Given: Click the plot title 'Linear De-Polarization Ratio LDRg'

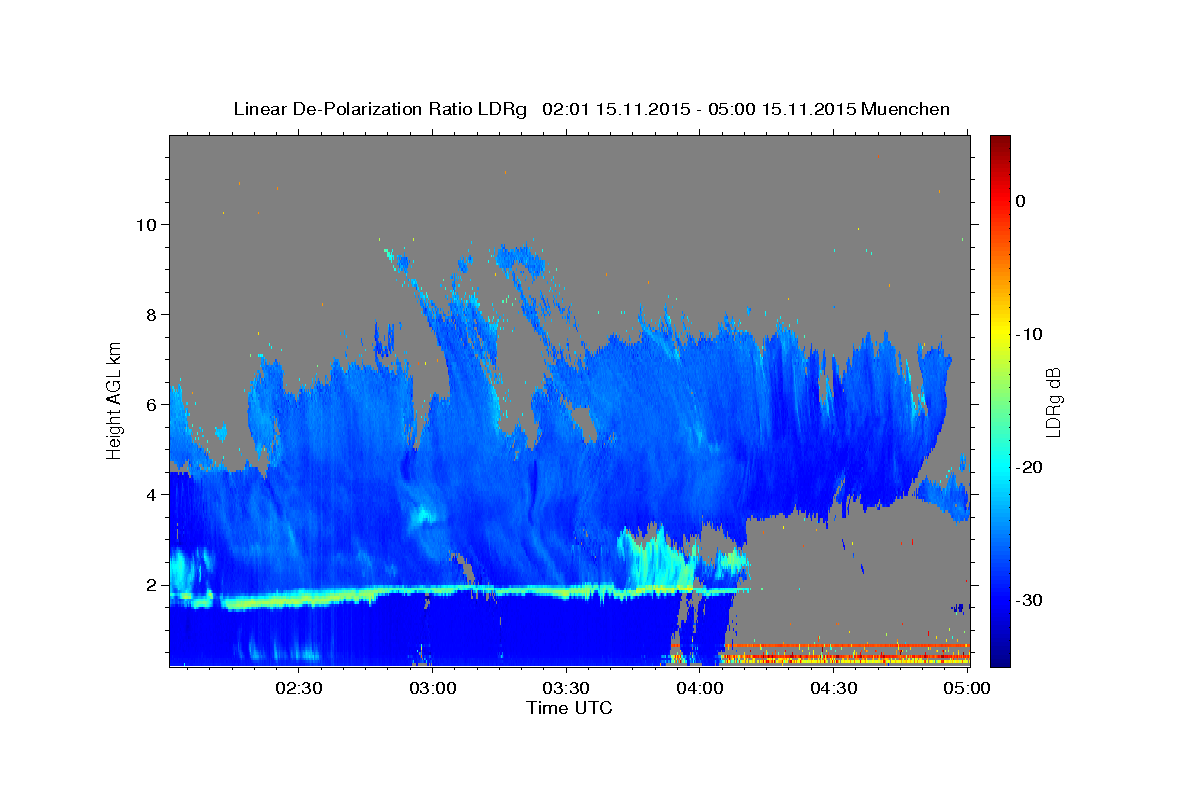Looking at the screenshot, I should pos(379,109).
